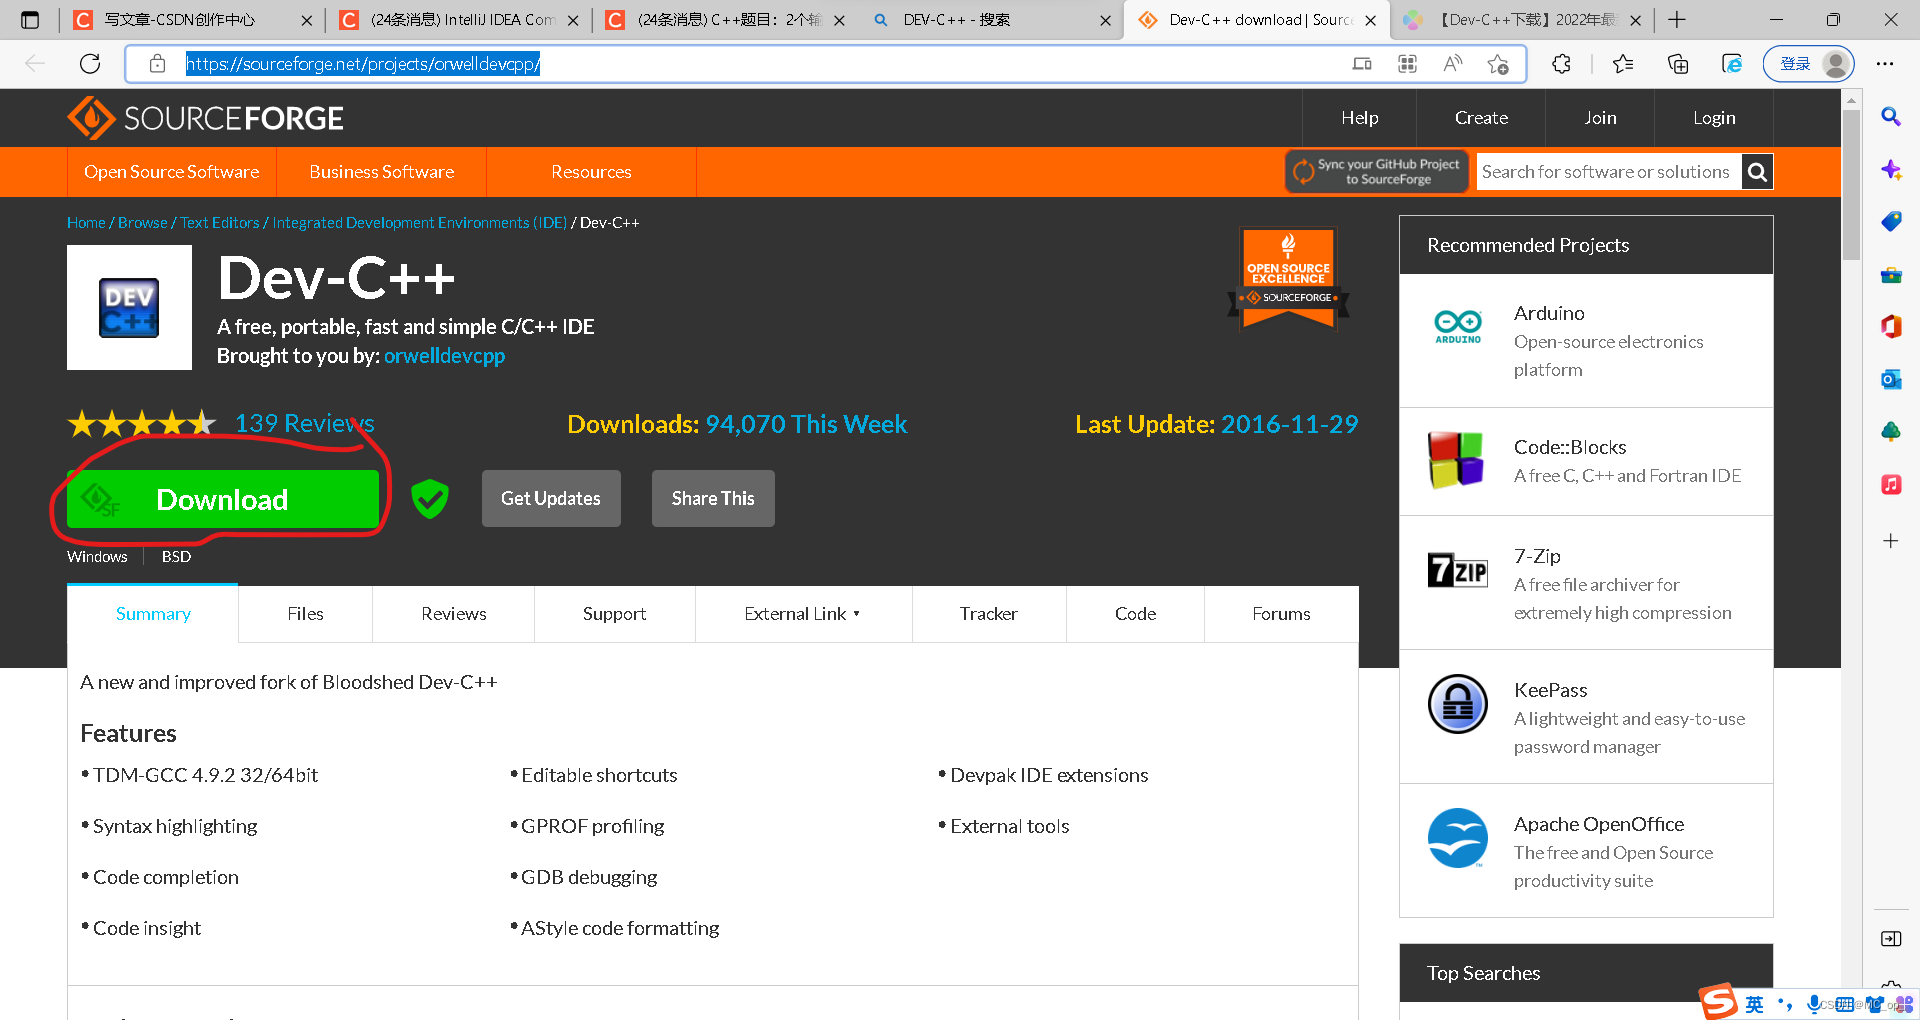This screenshot has width=1920, height=1020.
Task: Click the back navigation arrow
Action: [x=35, y=64]
